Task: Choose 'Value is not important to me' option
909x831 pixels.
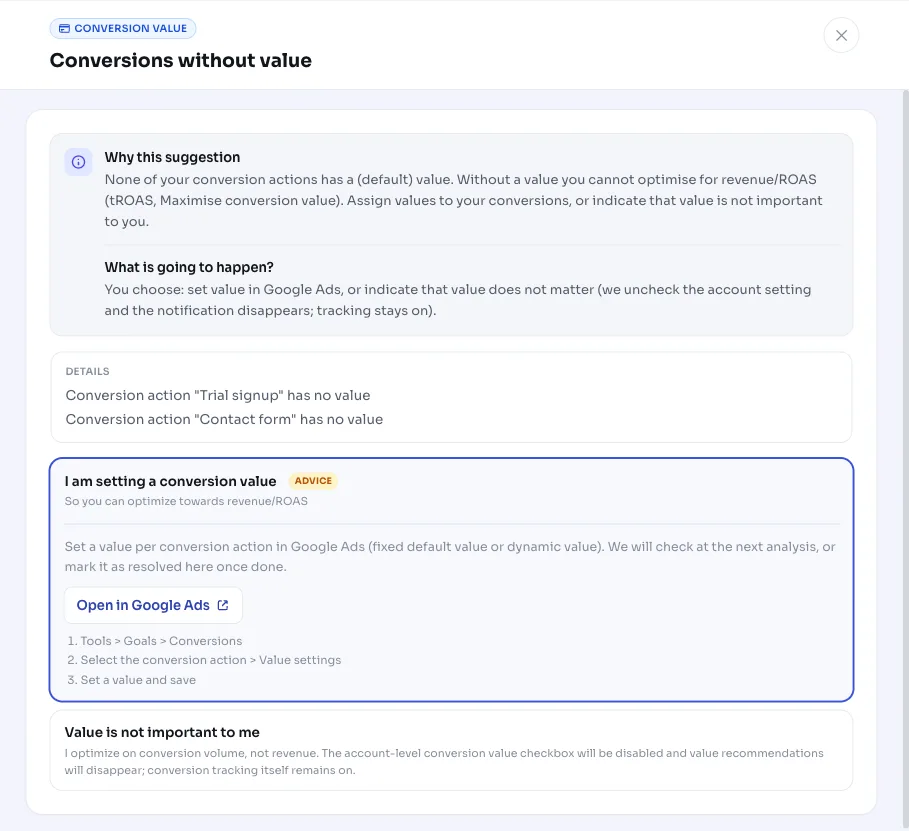Action: (x=451, y=750)
